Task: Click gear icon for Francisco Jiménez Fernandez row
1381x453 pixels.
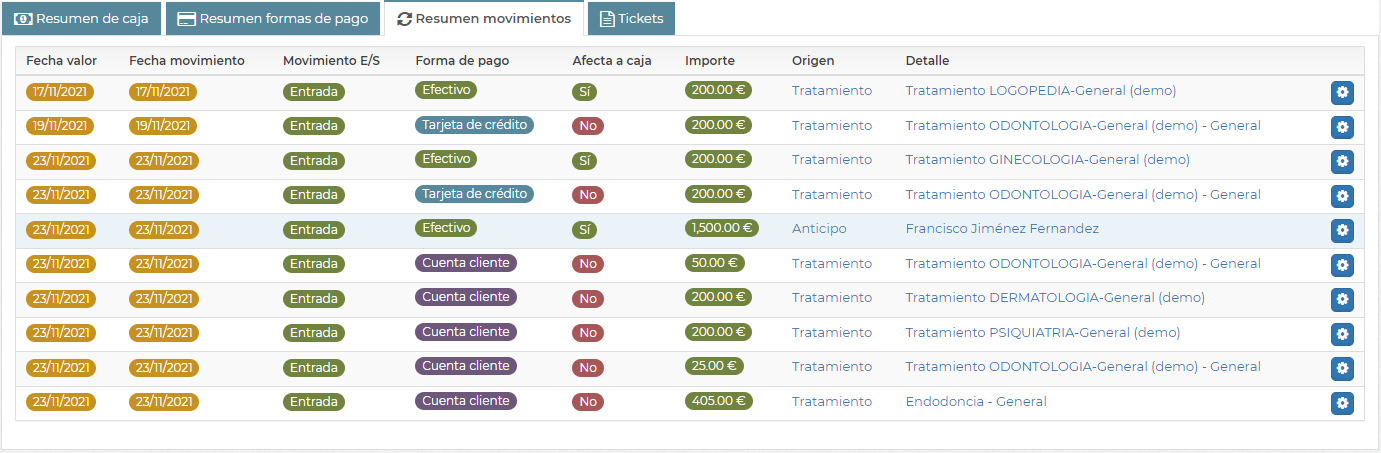Action: tap(1342, 230)
